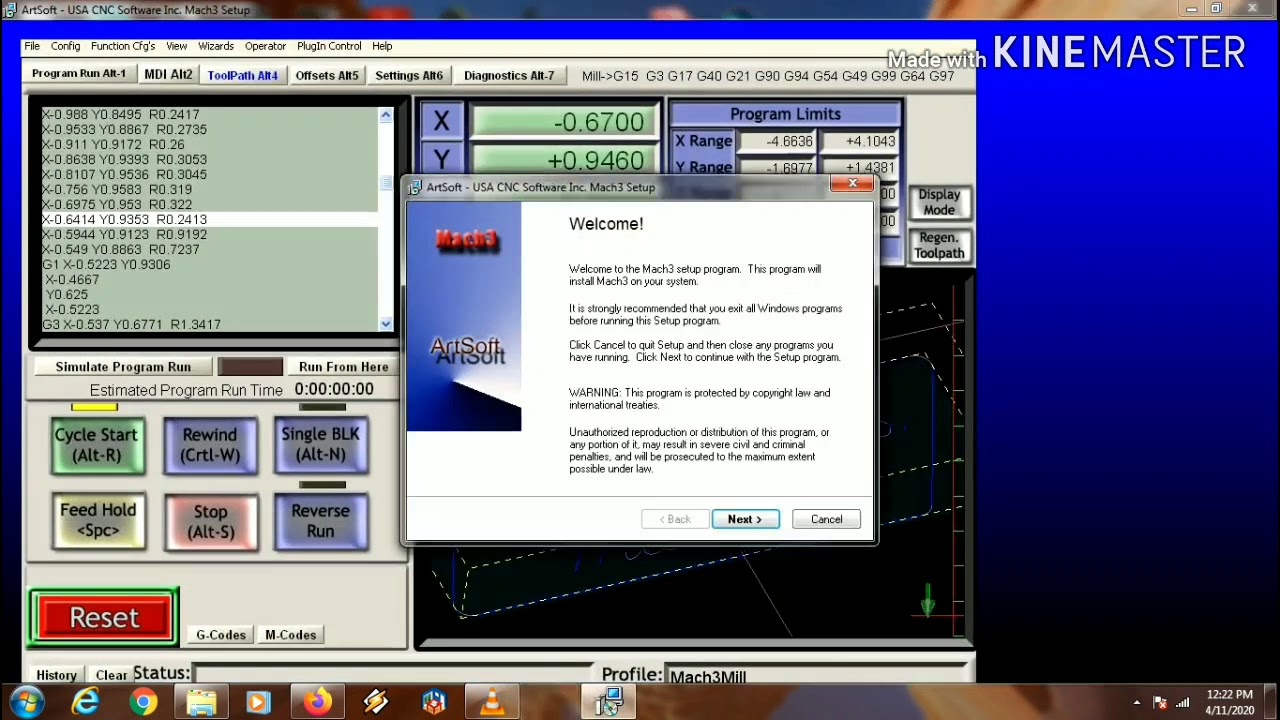
Task: Open the Config menu
Action: 65,46
